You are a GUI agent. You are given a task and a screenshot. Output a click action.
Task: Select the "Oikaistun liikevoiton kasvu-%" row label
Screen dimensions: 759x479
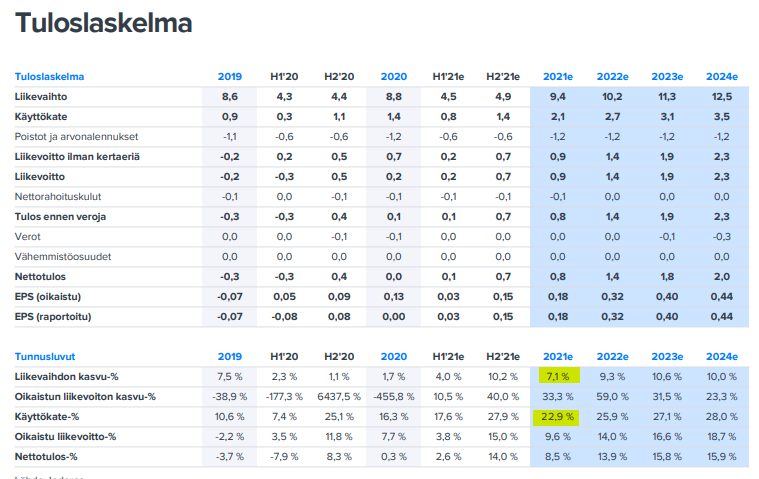pos(86,396)
